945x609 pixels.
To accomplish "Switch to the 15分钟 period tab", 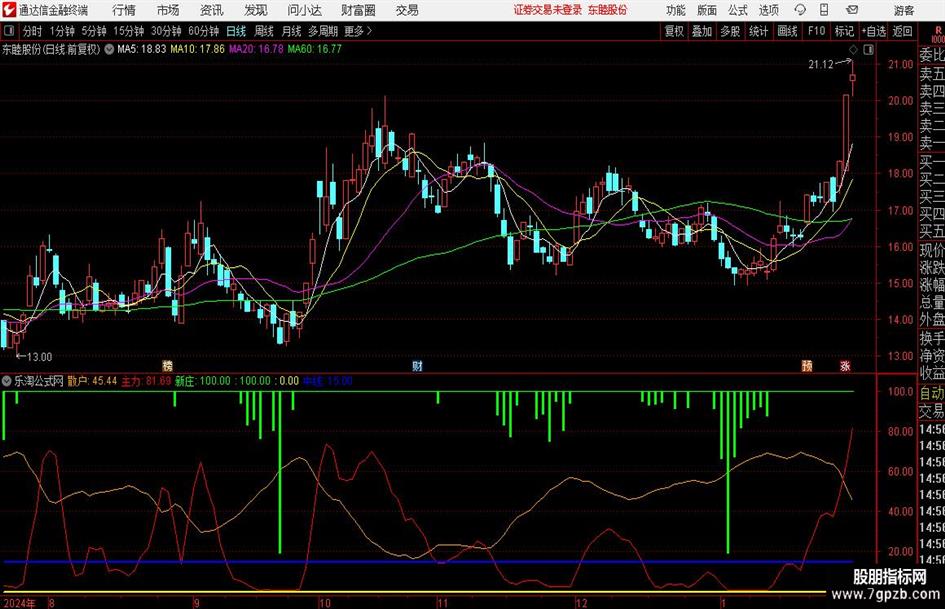I will click(129, 31).
